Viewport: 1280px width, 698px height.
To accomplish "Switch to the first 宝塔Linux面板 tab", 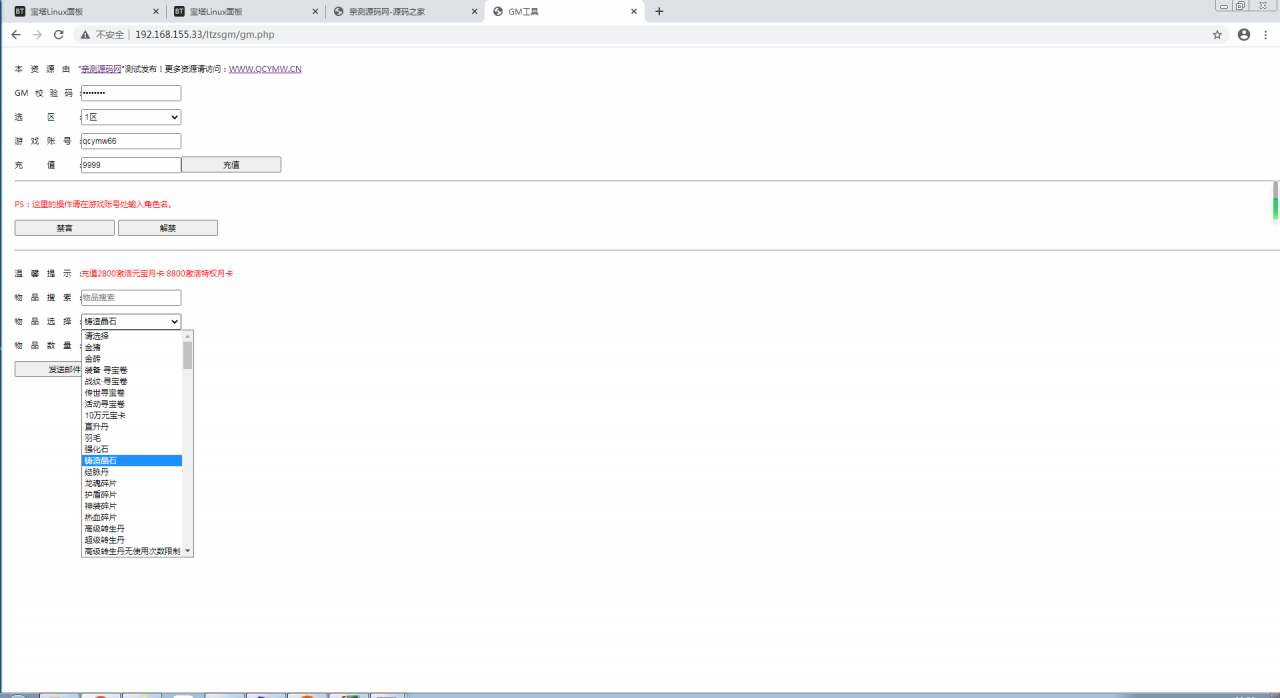I will (x=80, y=11).
